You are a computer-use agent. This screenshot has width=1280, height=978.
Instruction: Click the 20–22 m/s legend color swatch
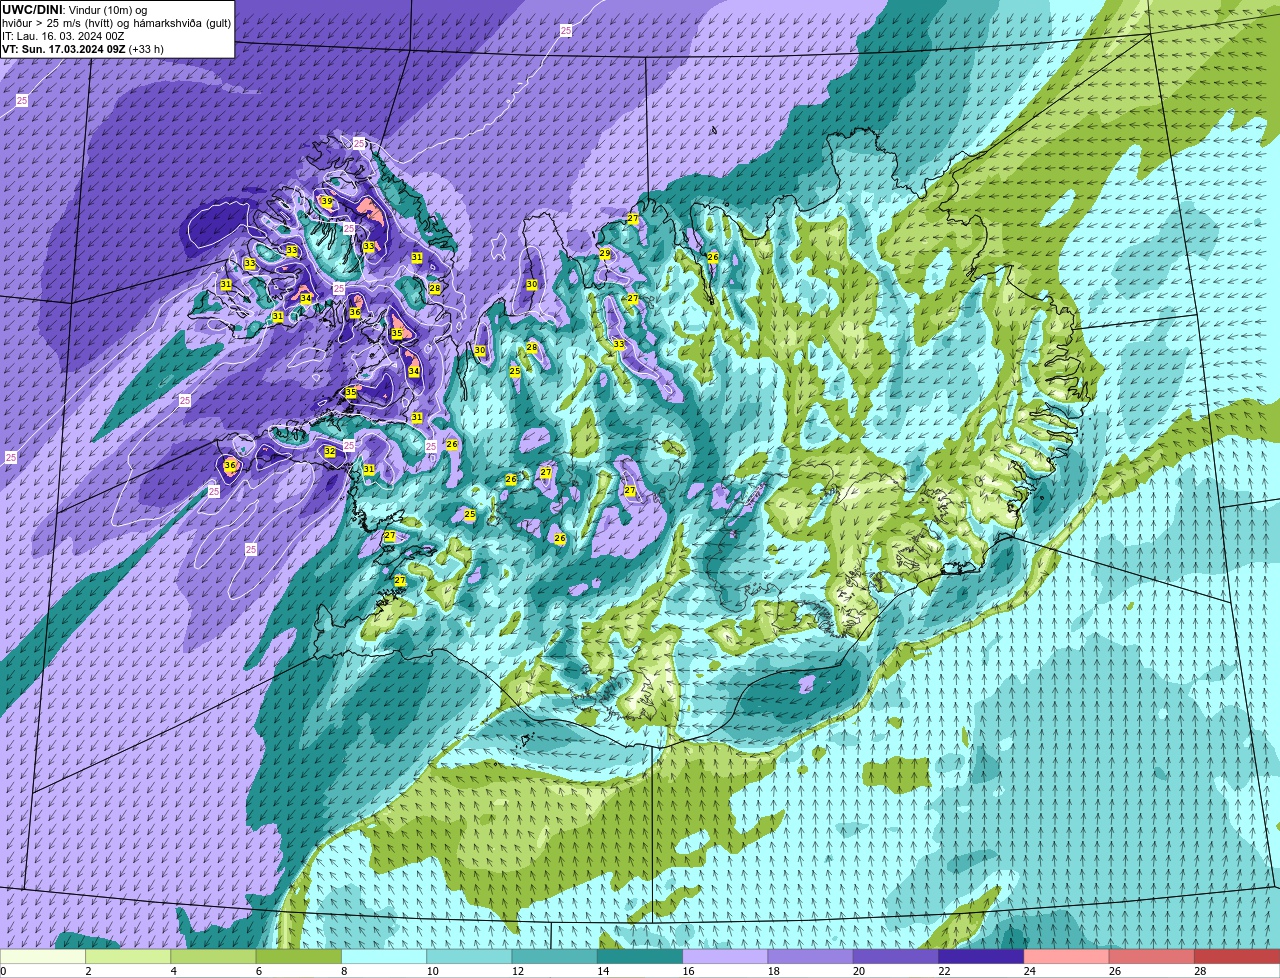[x=896, y=957]
